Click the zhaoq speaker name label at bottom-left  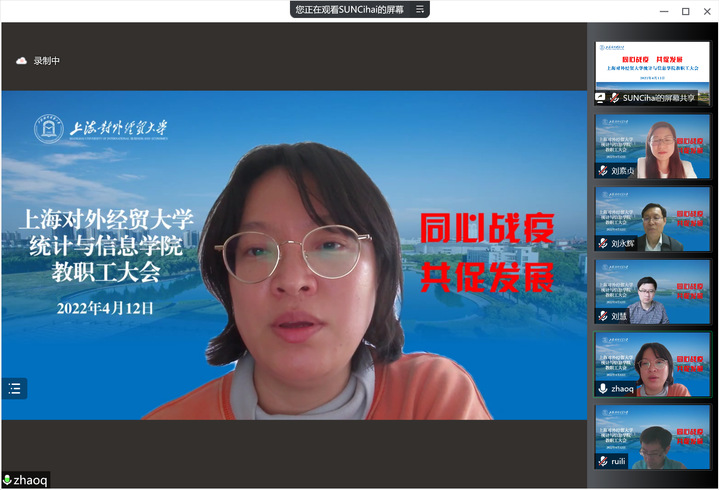[x=30, y=481]
